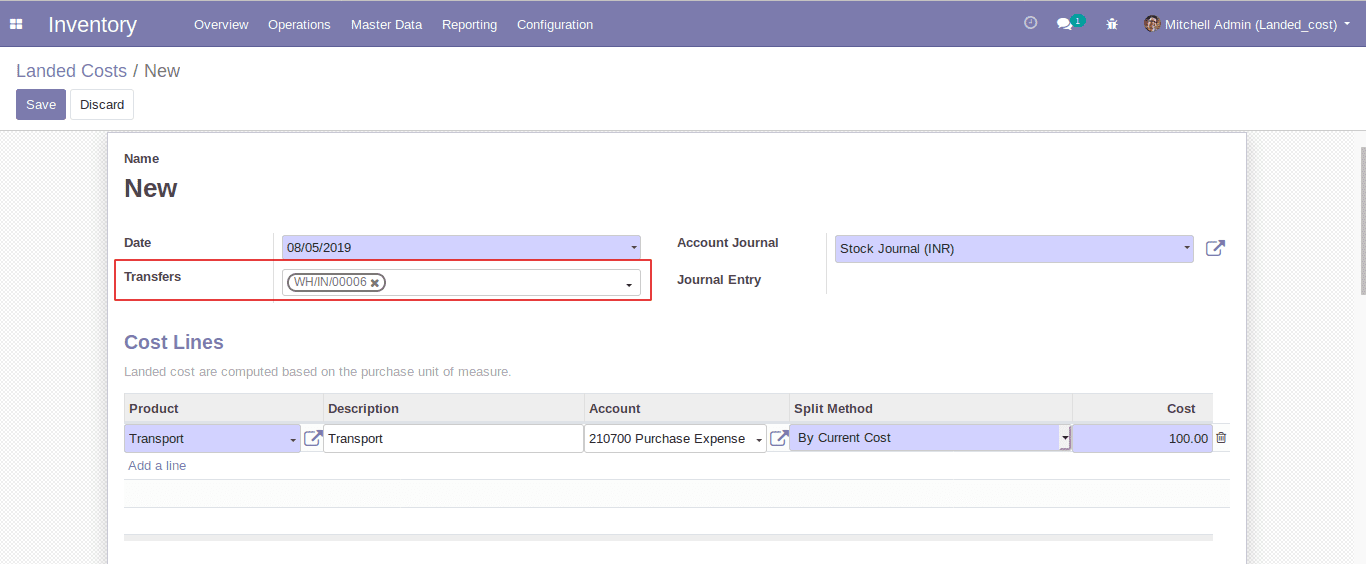Viewport: 1366px width, 564px height.
Task: Open Stock Journal (INR) dropdown
Action: click(x=1187, y=247)
